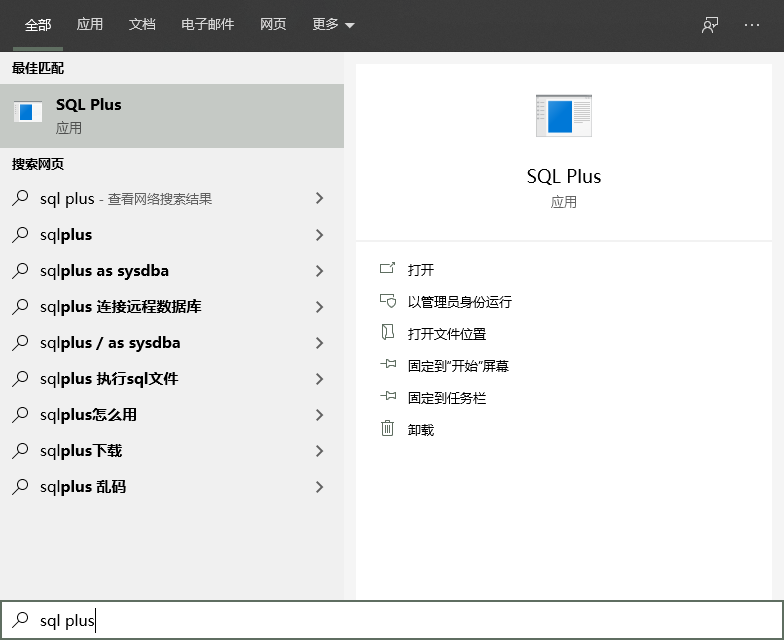
Task: Expand the "sqlplus怎么用" chevron
Action: [x=320, y=414]
